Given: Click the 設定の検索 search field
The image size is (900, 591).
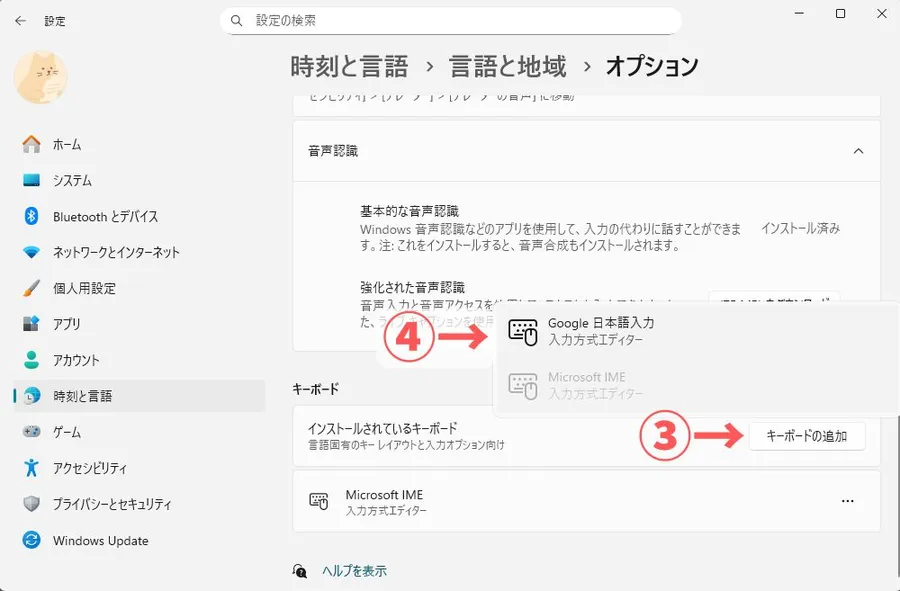Looking at the screenshot, I should point(450,20).
